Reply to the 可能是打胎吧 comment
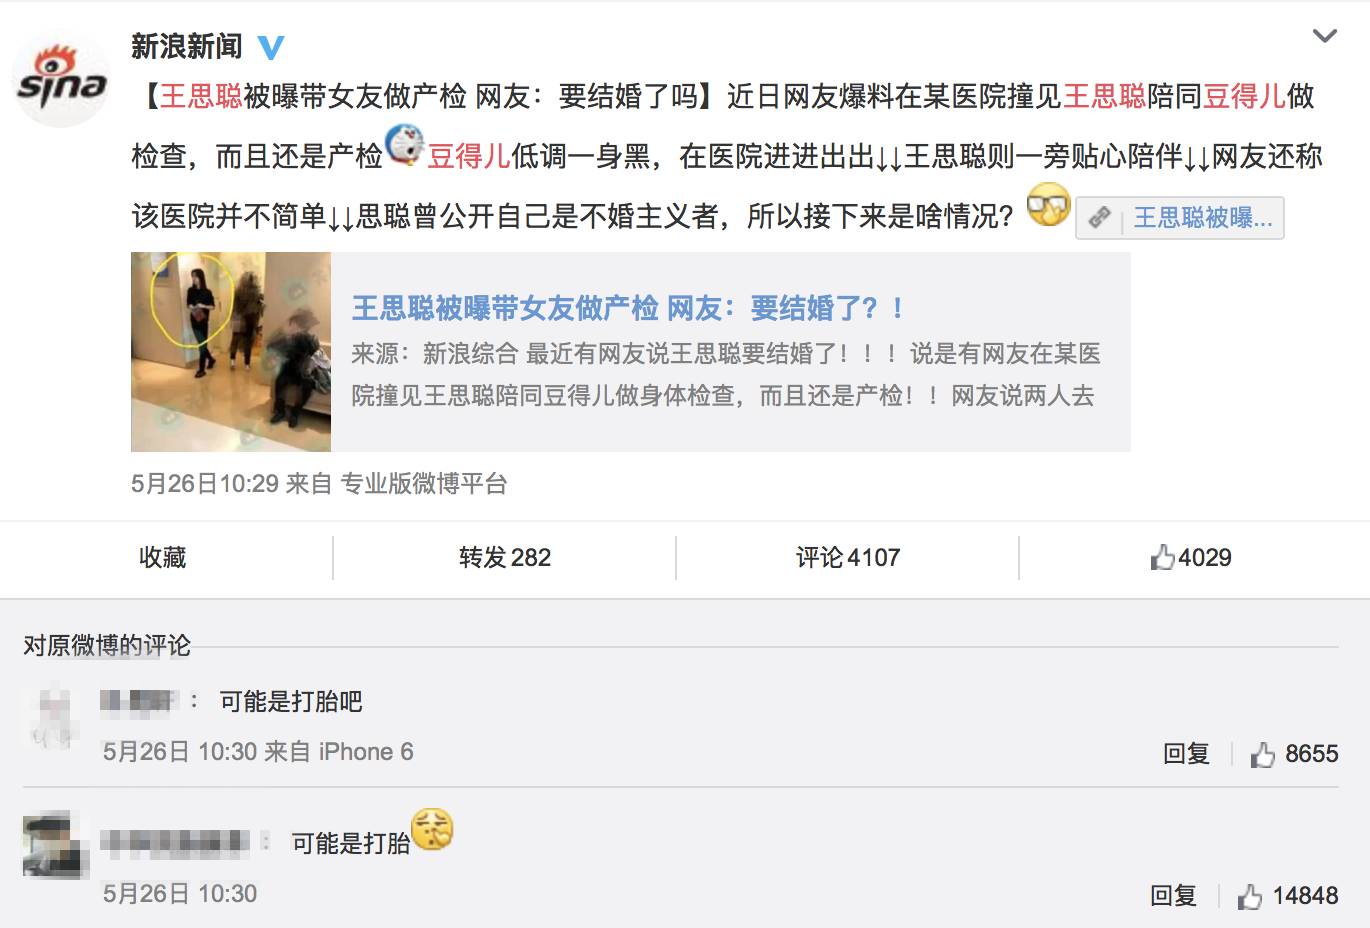Image resolution: width=1370 pixels, height=928 pixels. tap(1186, 754)
